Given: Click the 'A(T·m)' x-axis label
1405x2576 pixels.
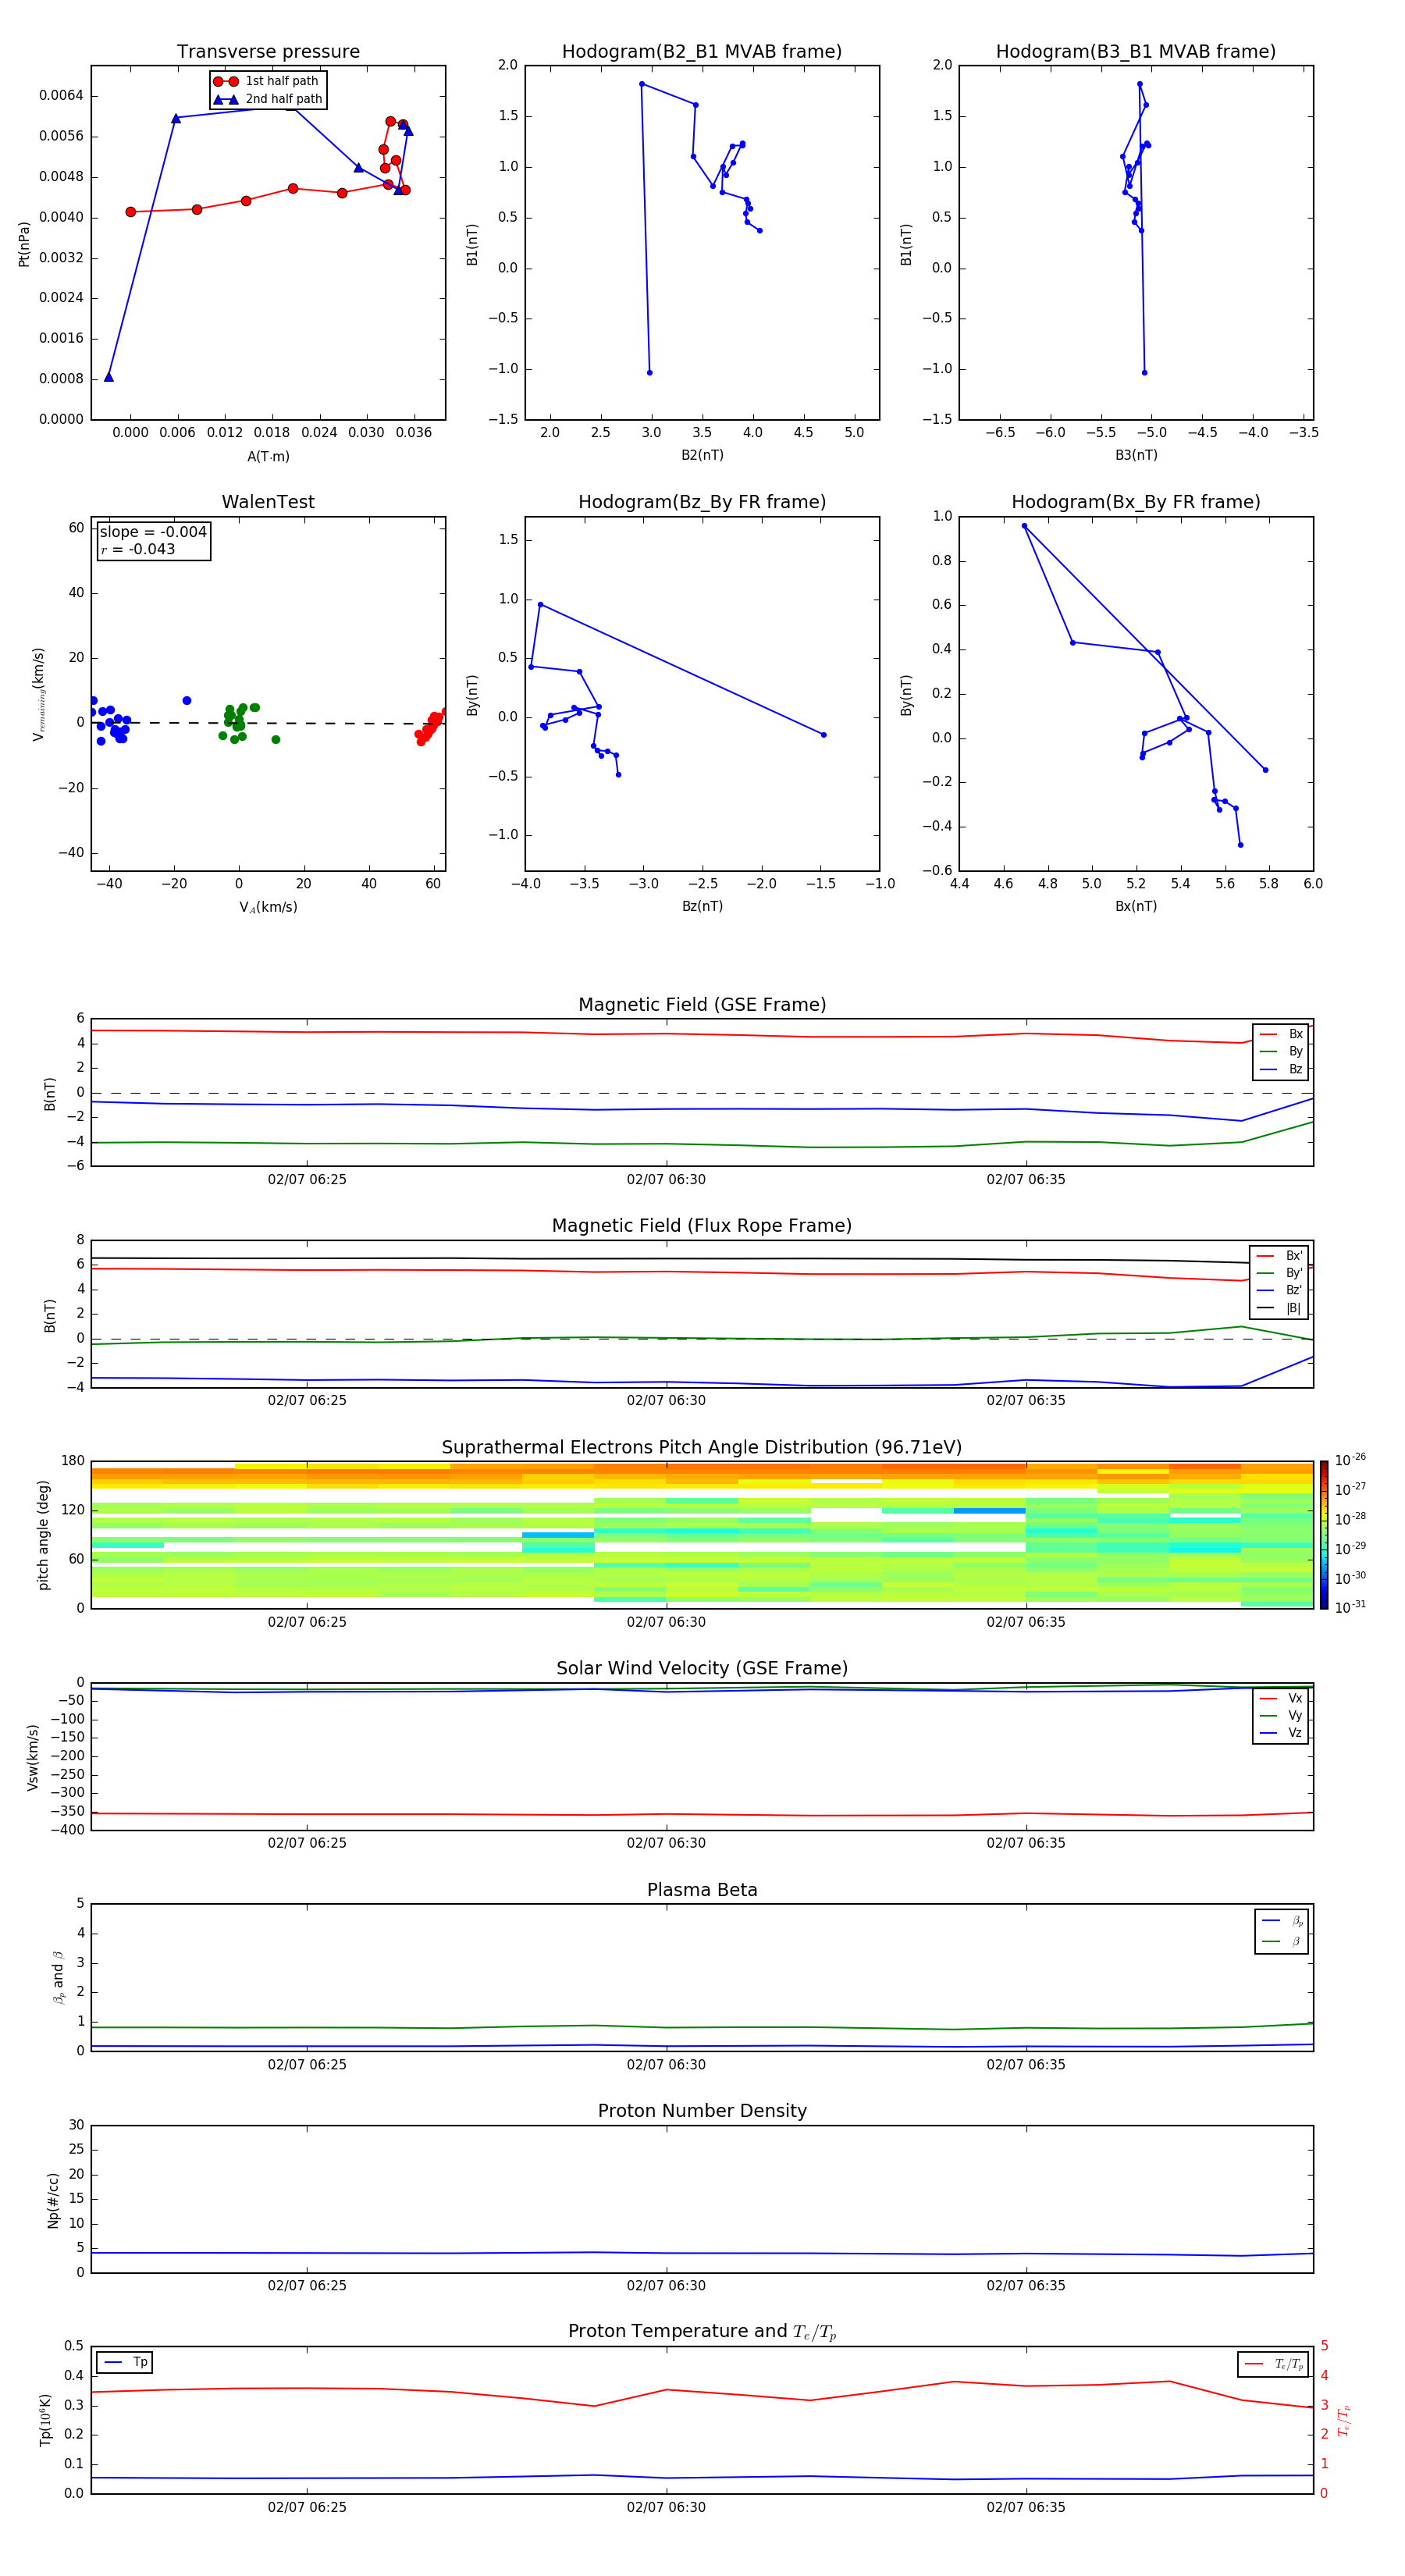Looking at the screenshot, I should 268,457.
